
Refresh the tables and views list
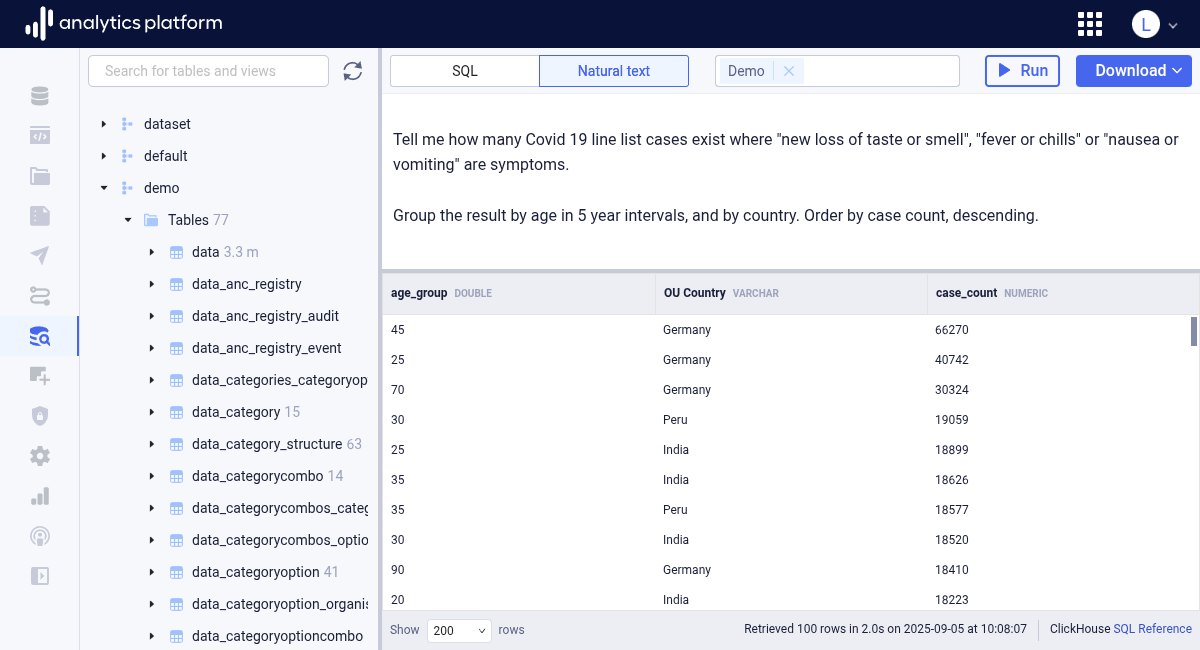352,71
